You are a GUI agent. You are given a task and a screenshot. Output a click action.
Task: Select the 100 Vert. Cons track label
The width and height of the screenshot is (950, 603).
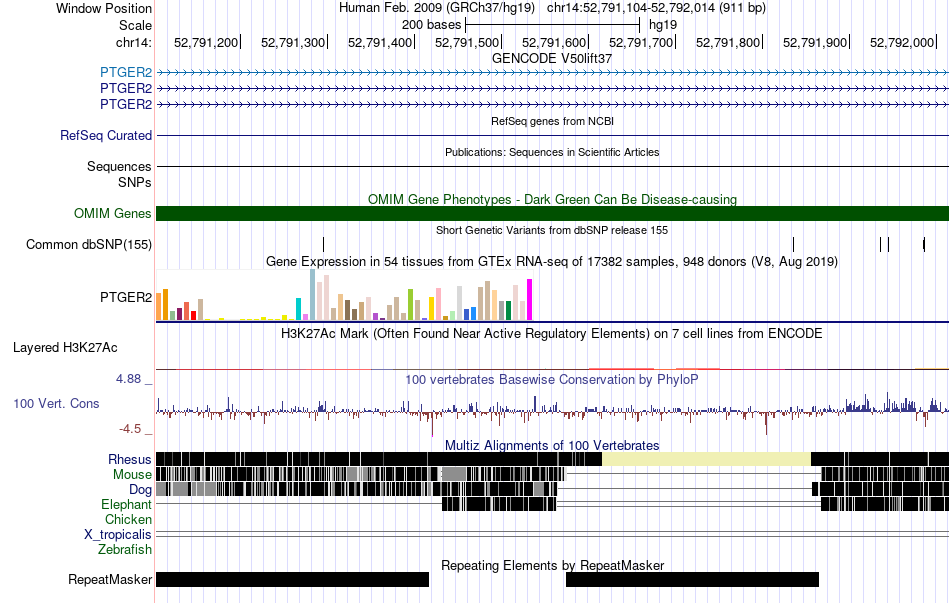click(56, 404)
